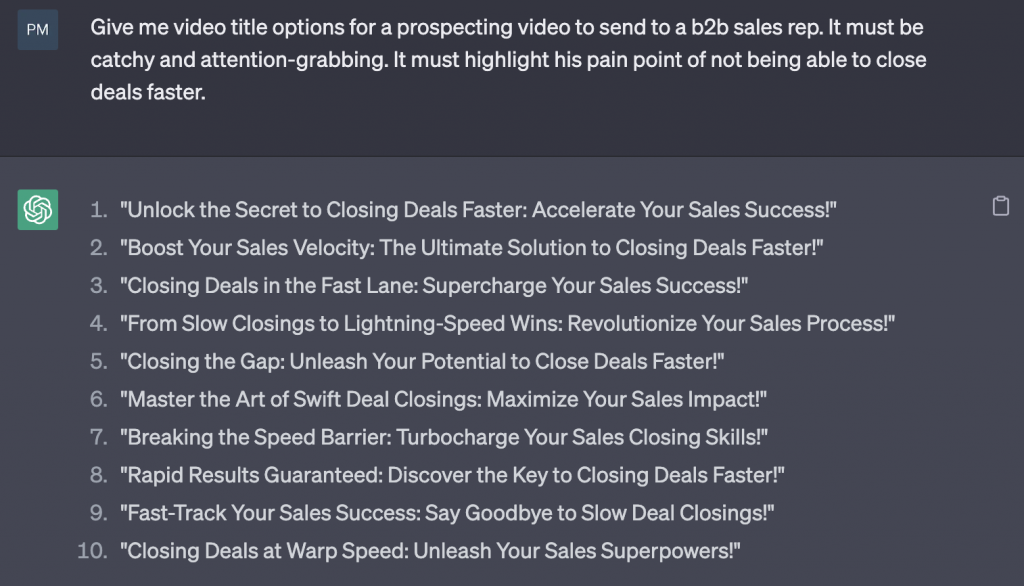Image resolution: width=1024 pixels, height=586 pixels.
Task: Click the PM user avatar
Action: [x=38, y=29]
